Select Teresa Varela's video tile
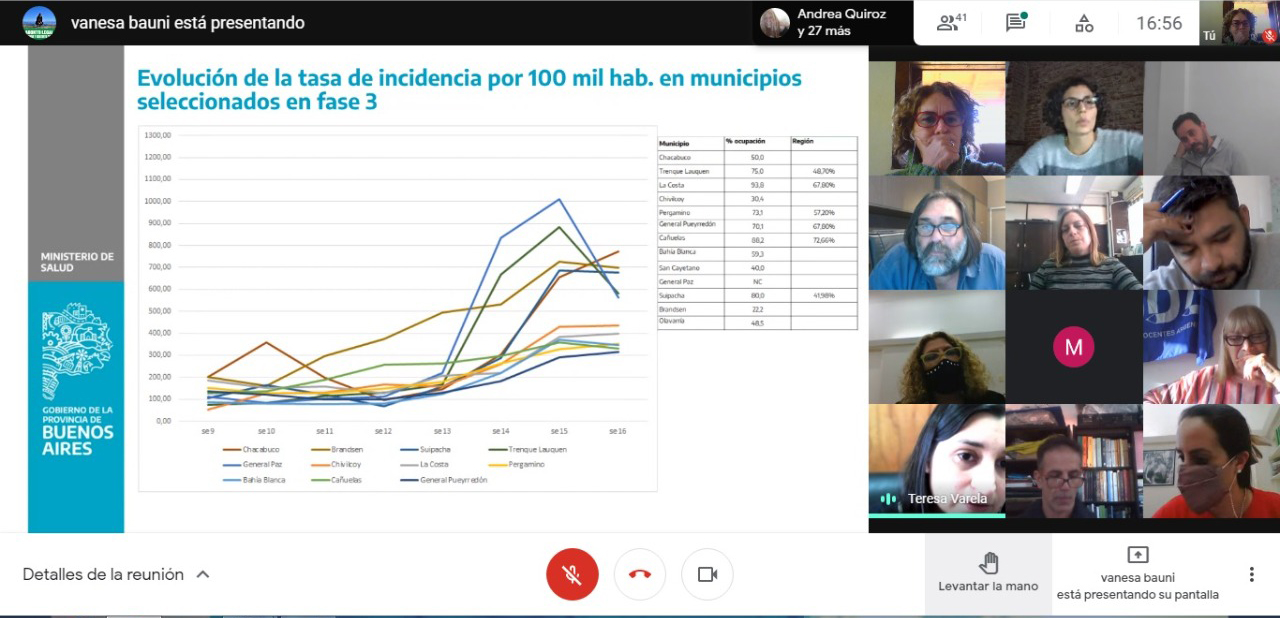 (x=937, y=460)
